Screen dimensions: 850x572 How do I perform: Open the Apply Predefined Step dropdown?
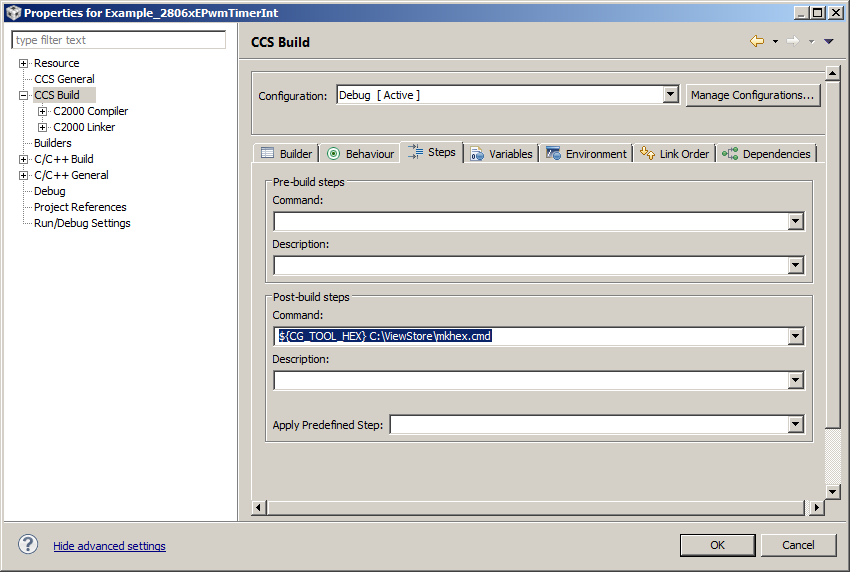click(795, 425)
